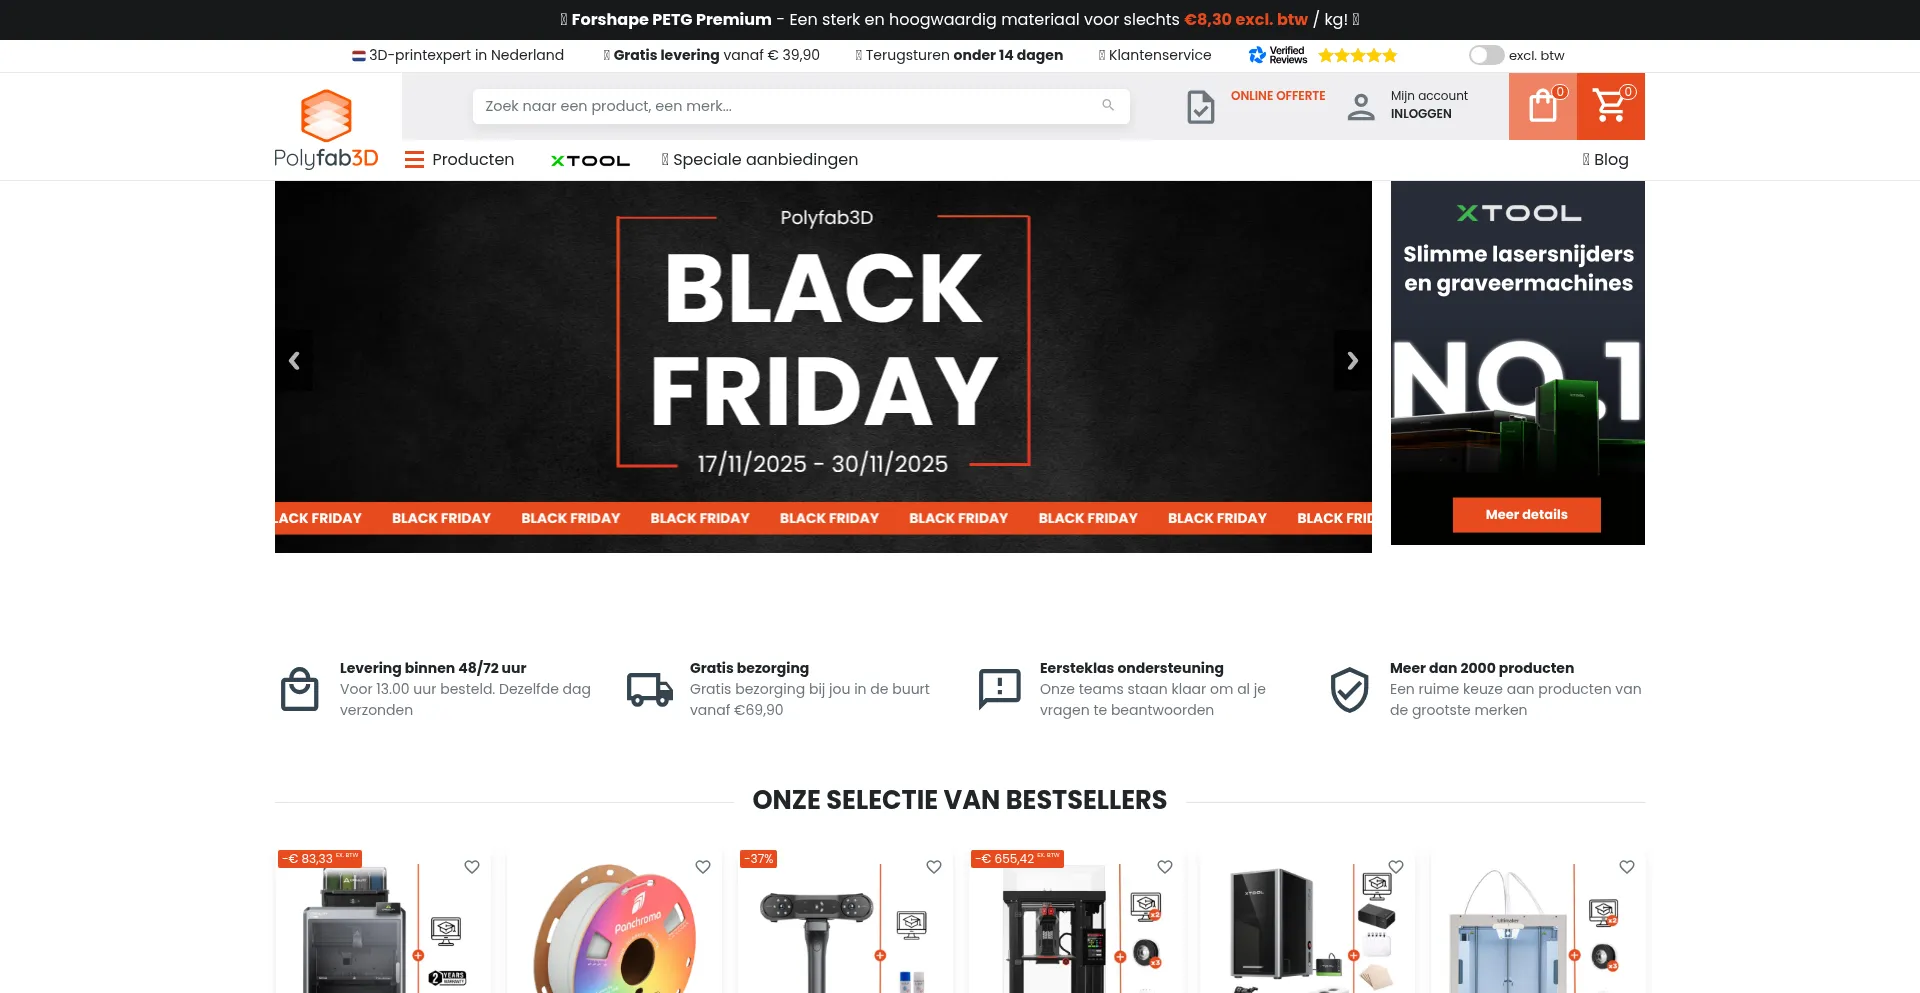This screenshot has height=993, width=1920.
Task: Open the online offerte document icon
Action: (1200, 106)
